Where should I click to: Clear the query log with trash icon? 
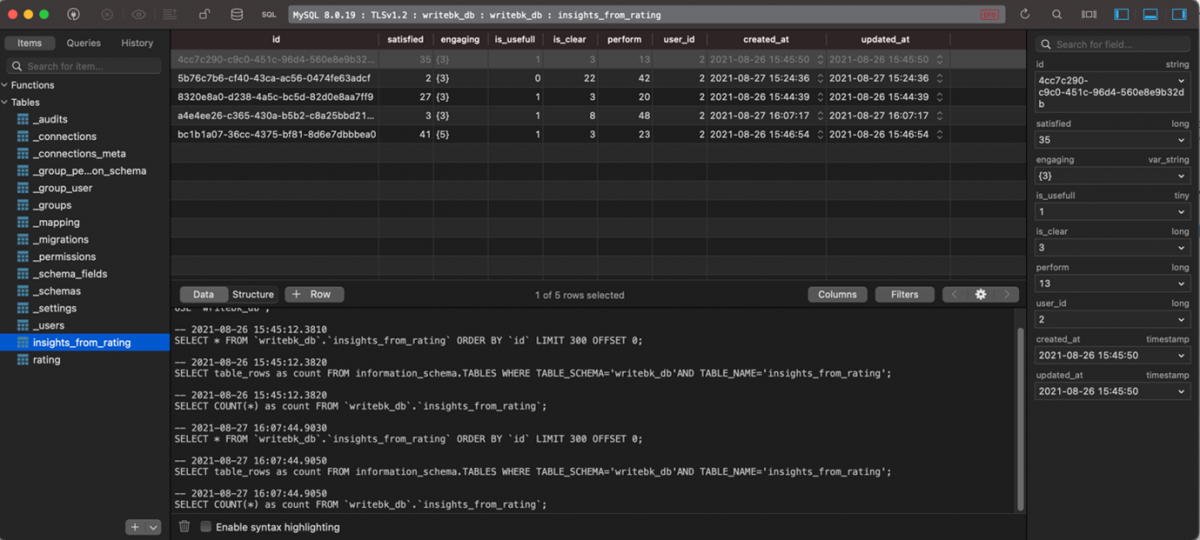click(x=184, y=526)
